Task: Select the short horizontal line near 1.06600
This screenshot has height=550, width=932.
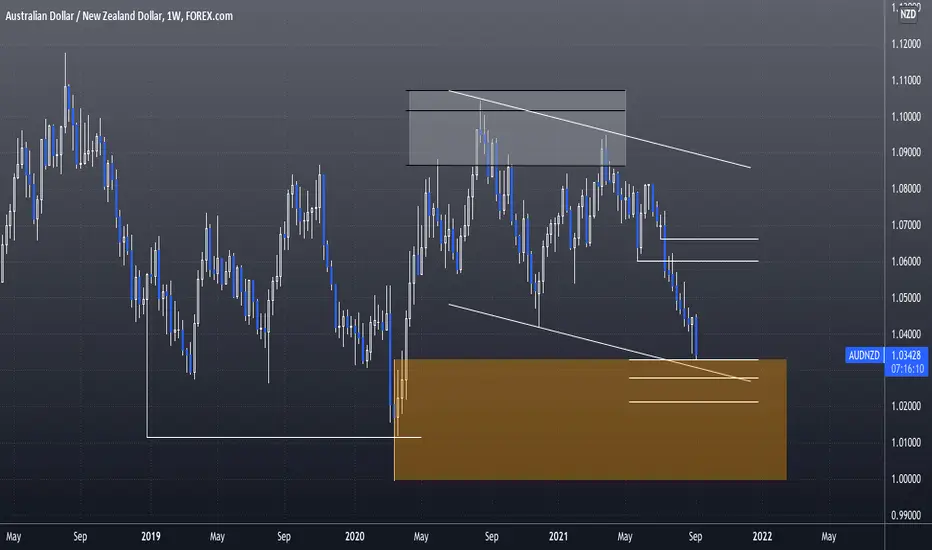Action: coord(709,238)
